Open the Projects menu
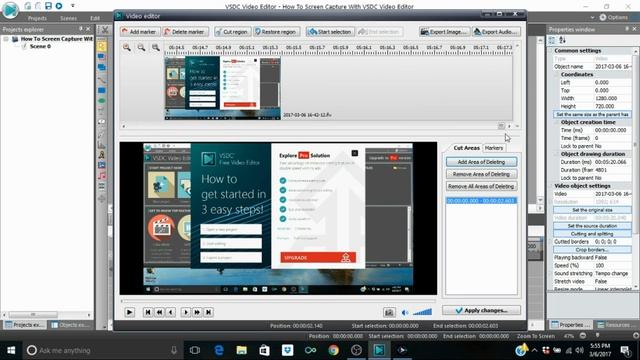Viewport: 640px width, 360px height. click(37, 18)
